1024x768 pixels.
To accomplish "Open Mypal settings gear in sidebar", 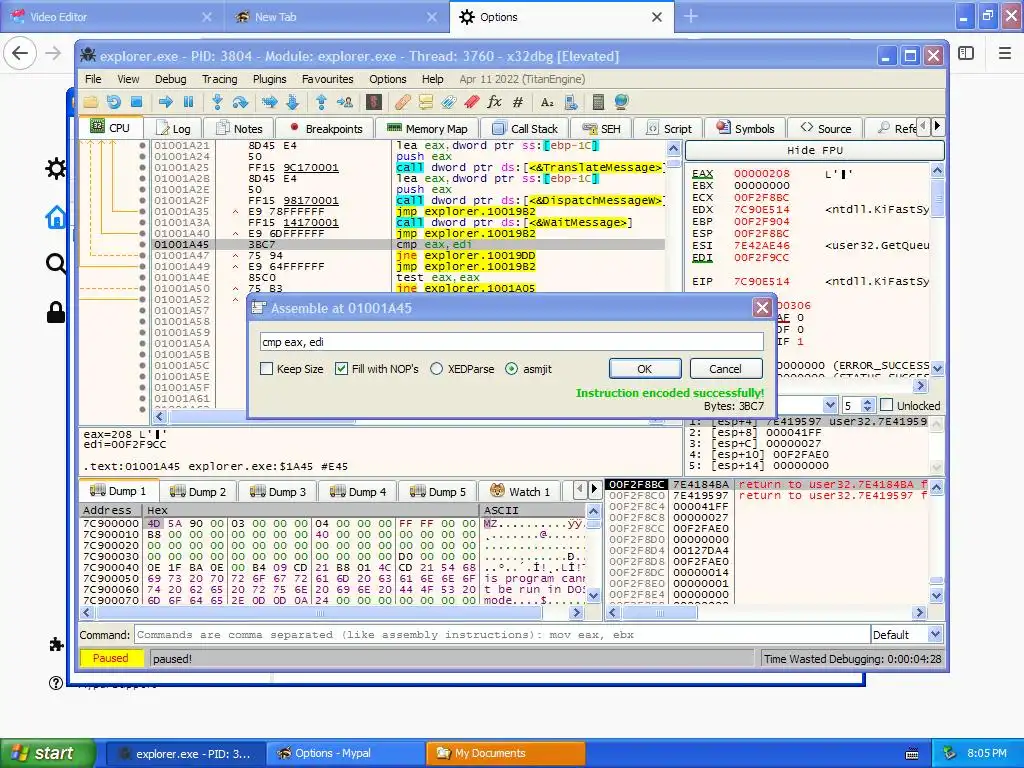I will (56, 168).
